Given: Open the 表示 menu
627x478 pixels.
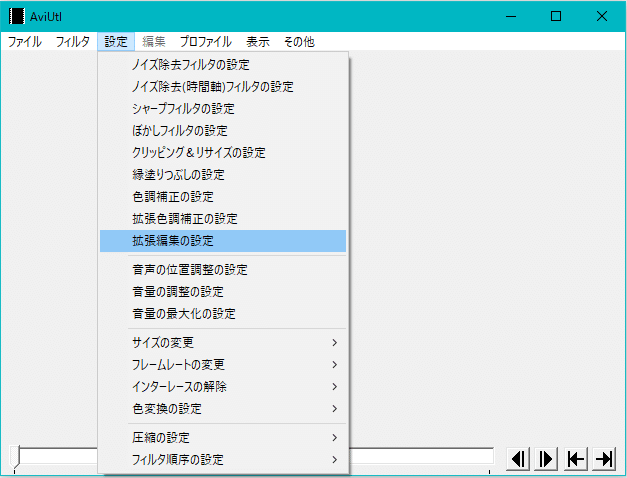Looking at the screenshot, I should pos(258,42).
